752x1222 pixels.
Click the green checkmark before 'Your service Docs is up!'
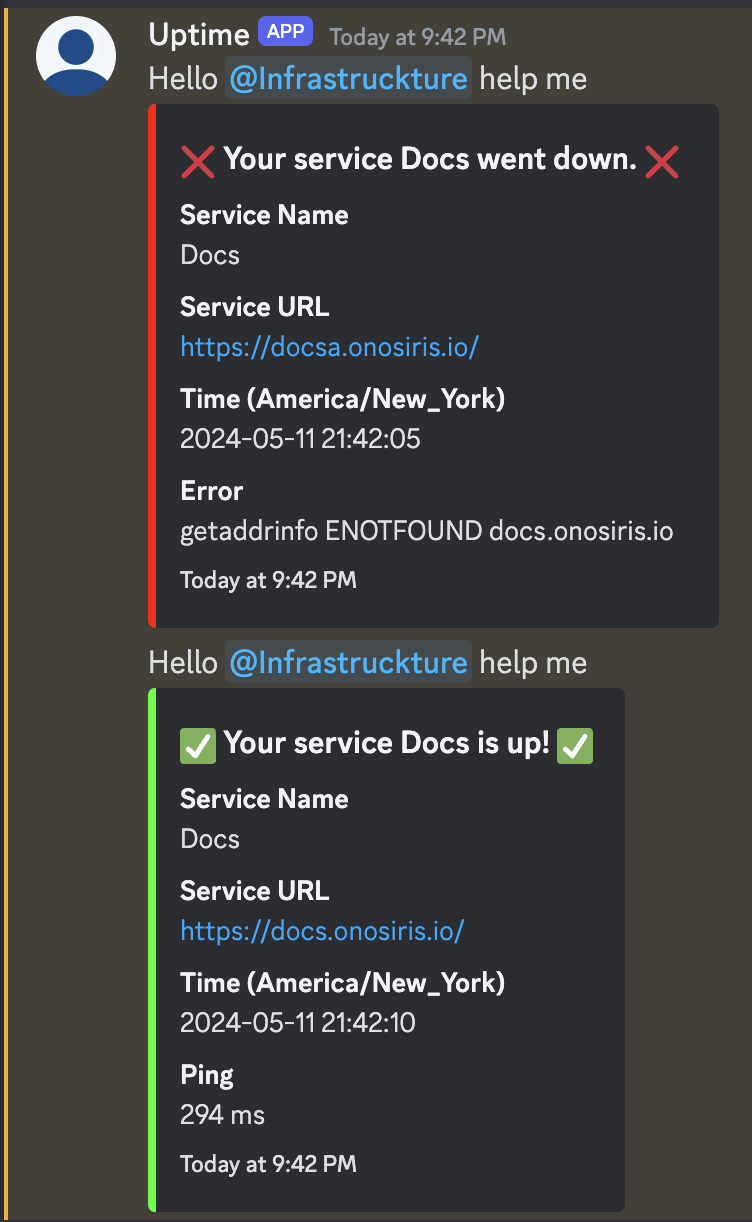click(x=197, y=745)
